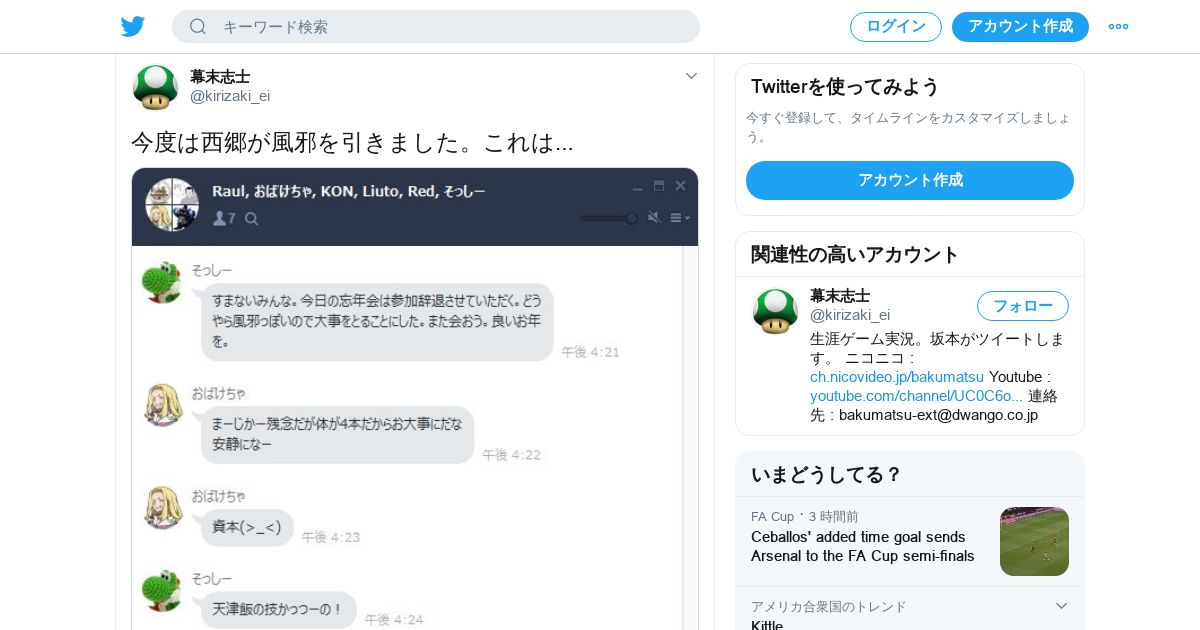Click the 7 participants icon in chat
The image size is (1200, 630).
coord(224,218)
